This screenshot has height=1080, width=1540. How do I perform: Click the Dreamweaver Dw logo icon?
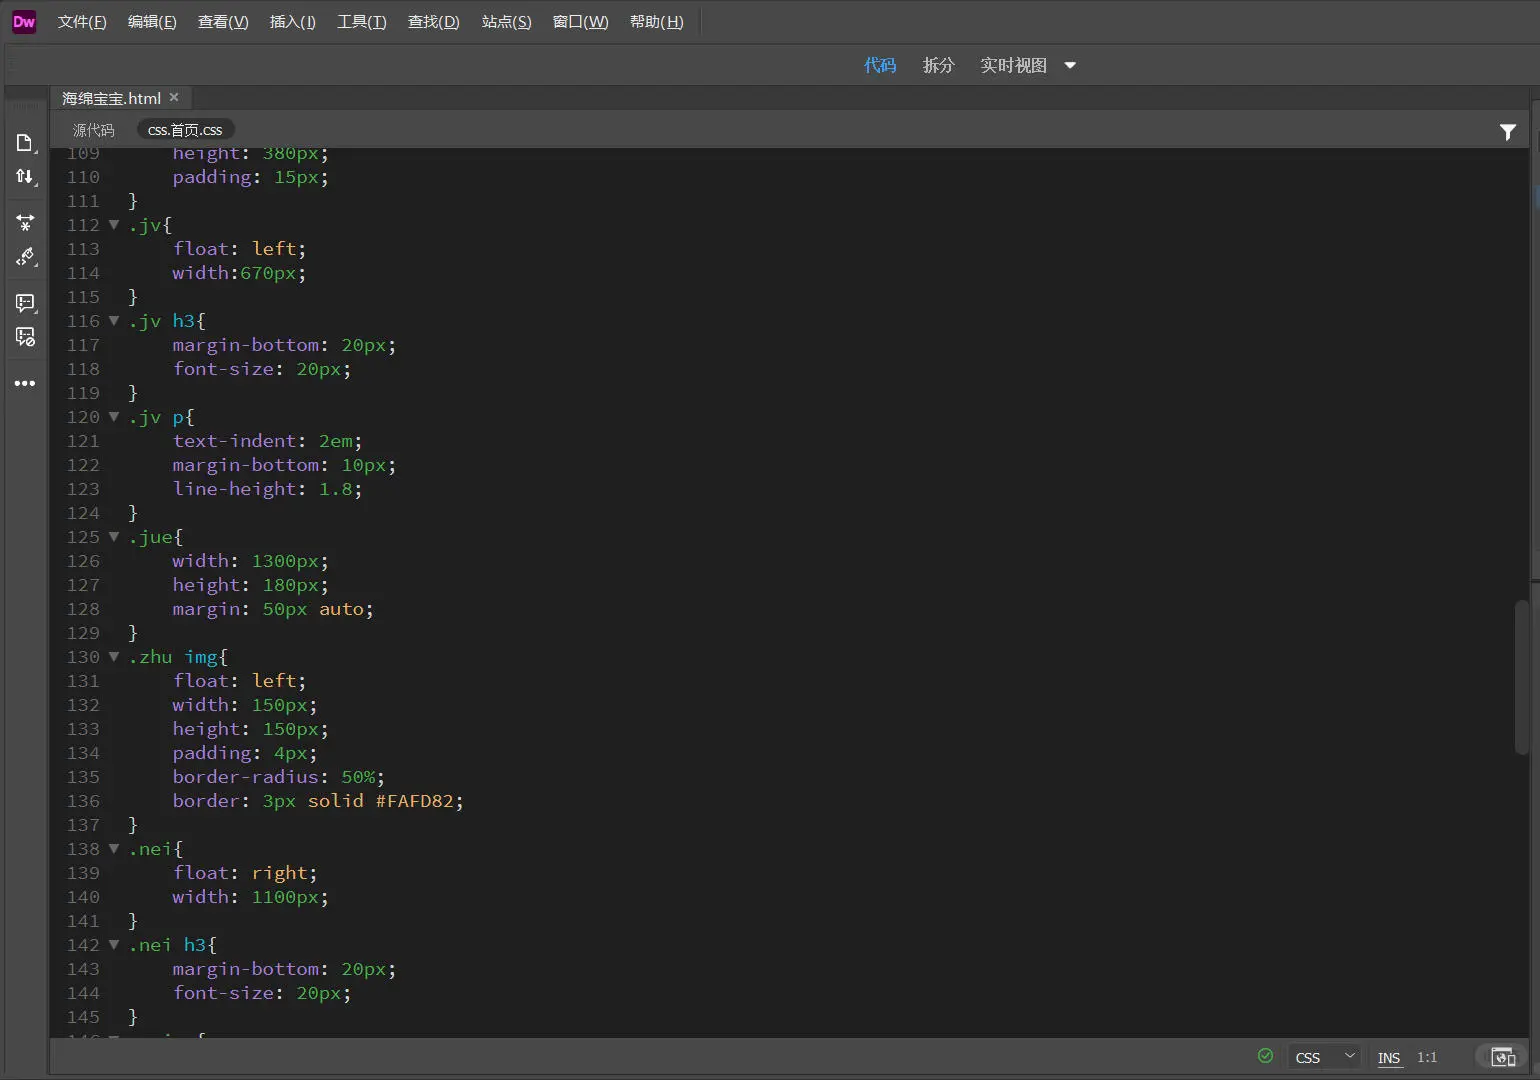click(24, 22)
